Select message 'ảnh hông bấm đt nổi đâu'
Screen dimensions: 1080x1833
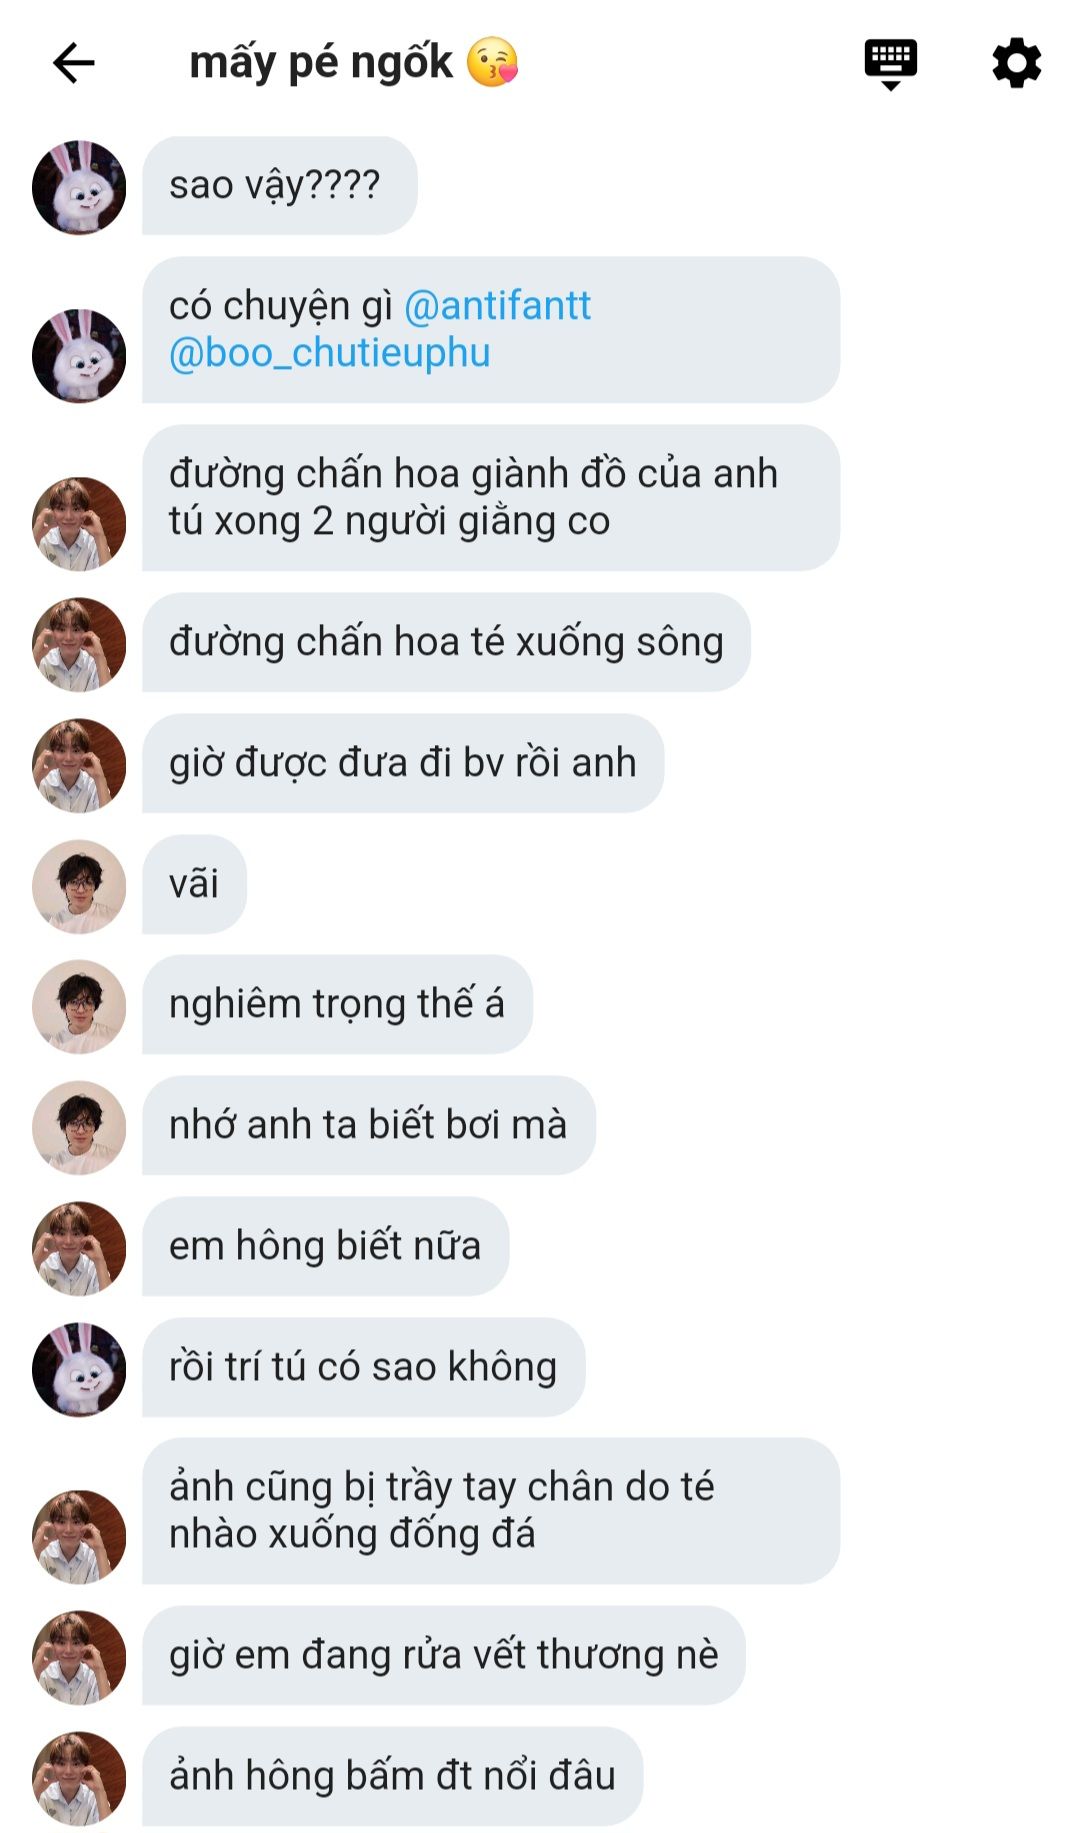coord(393,1777)
